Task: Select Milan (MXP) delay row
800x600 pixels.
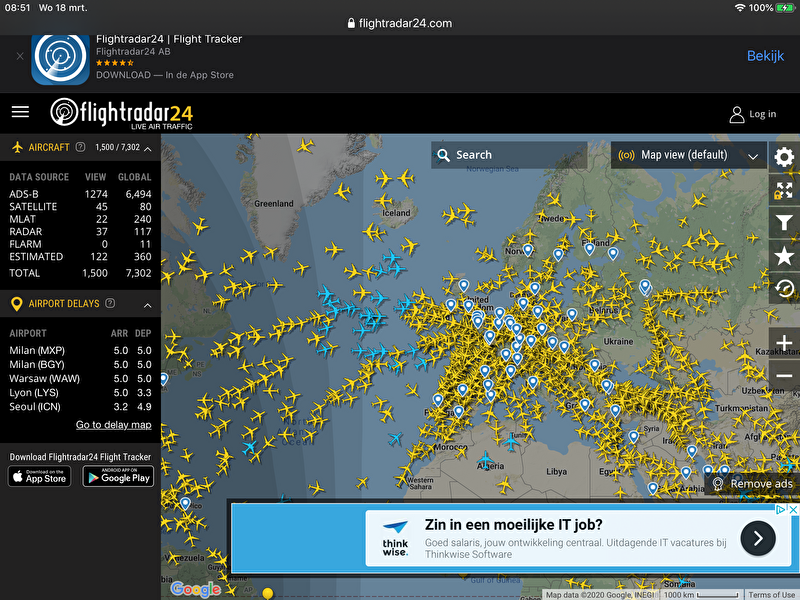Action: click(80, 351)
